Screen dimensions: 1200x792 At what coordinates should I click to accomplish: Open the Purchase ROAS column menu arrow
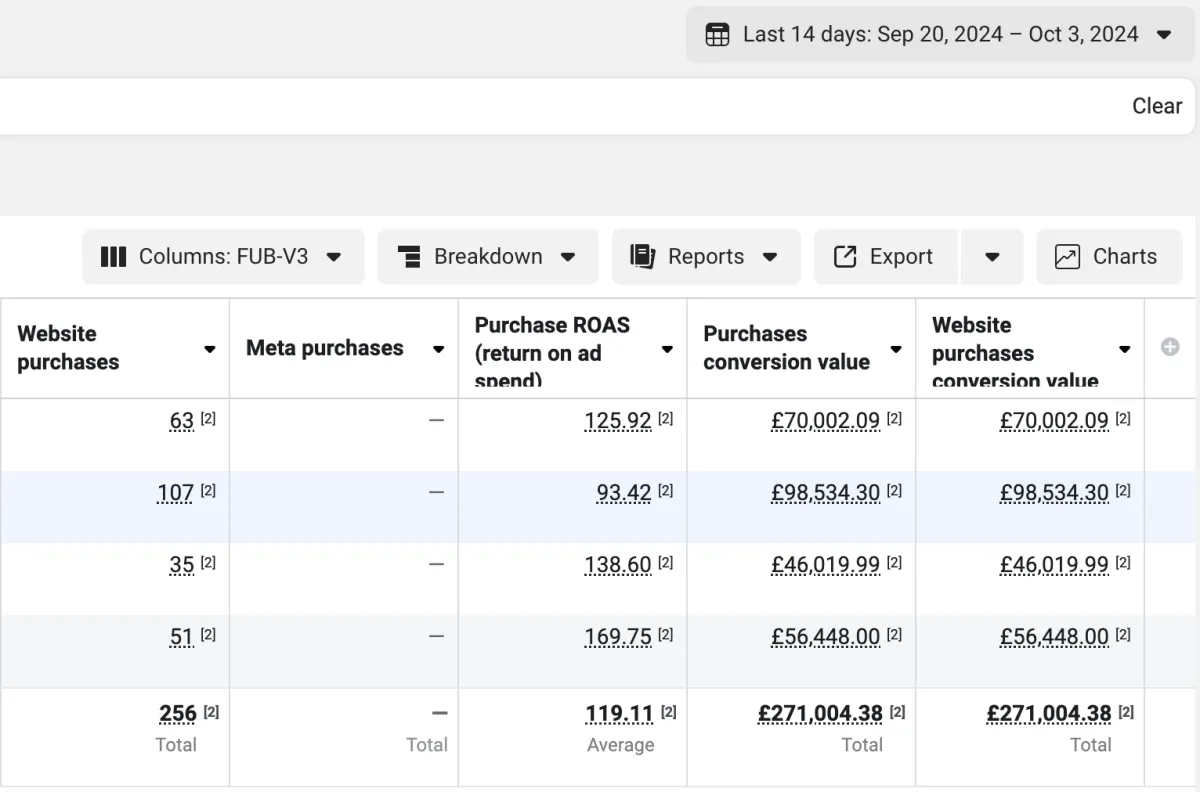pos(667,349)
